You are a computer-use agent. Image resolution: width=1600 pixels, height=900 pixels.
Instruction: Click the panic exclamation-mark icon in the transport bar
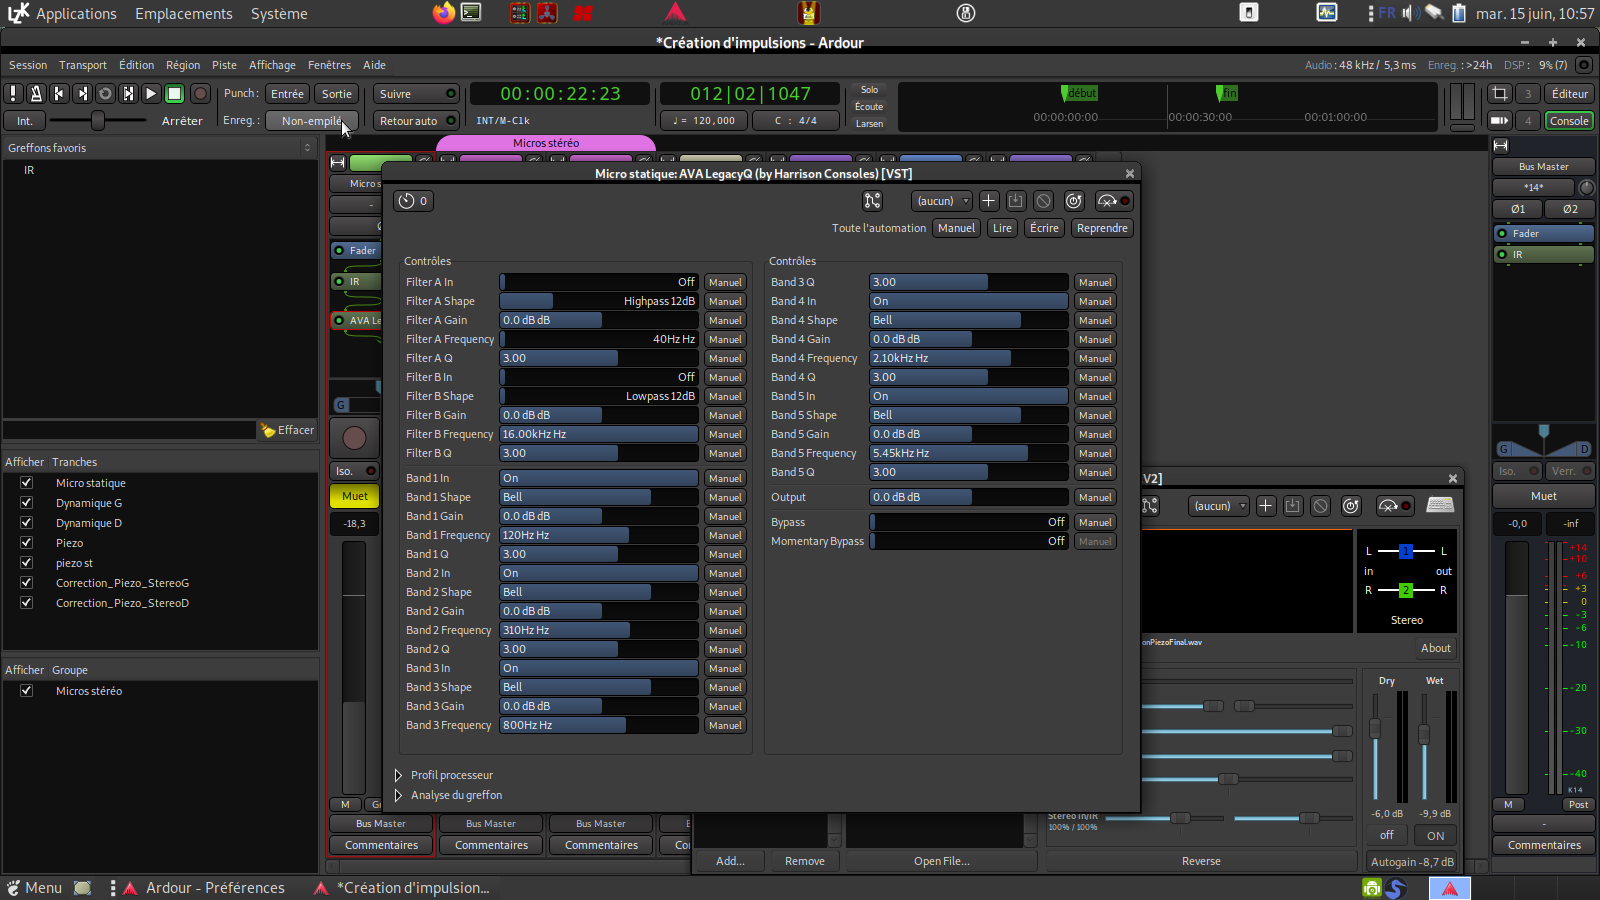pos(13,93)
